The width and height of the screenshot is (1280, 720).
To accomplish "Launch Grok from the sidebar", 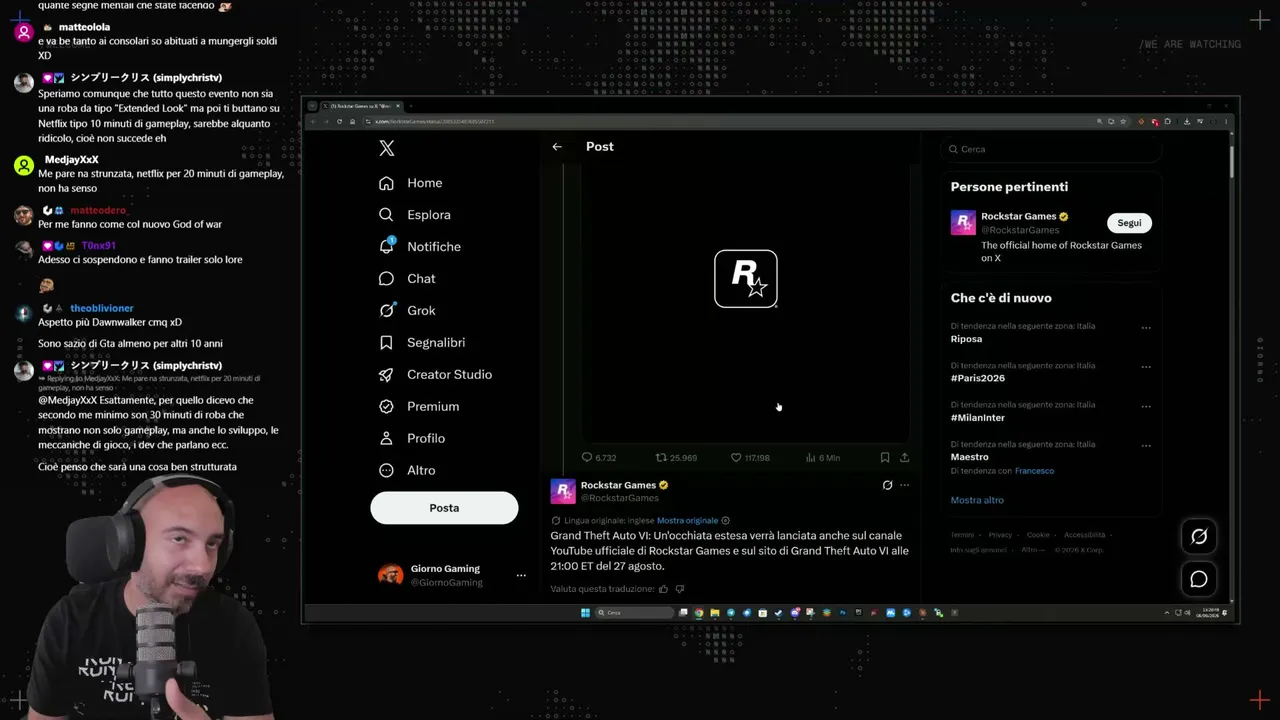I will pyautogui.click(x=407, y=310).
